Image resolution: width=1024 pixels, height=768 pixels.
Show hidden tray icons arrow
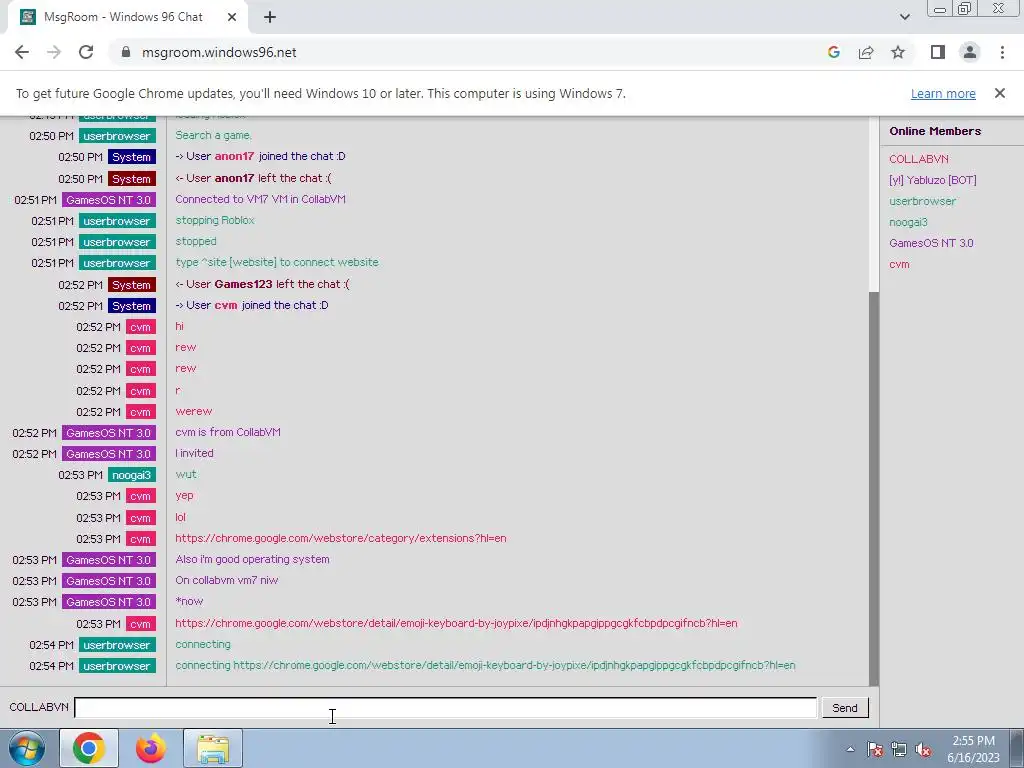pos(850,749)
